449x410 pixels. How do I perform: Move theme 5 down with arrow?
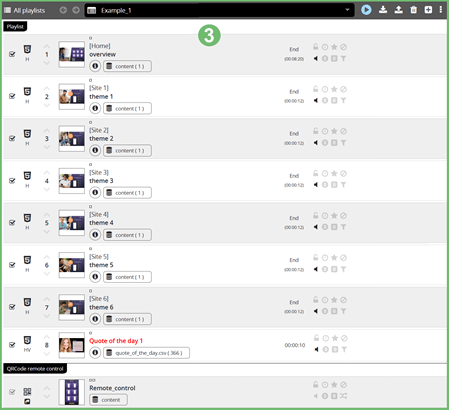coord(47,274)
